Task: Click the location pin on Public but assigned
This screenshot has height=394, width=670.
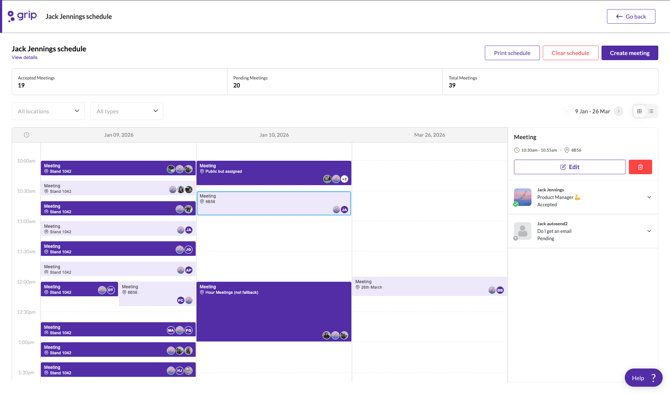Action: point(202,171)
